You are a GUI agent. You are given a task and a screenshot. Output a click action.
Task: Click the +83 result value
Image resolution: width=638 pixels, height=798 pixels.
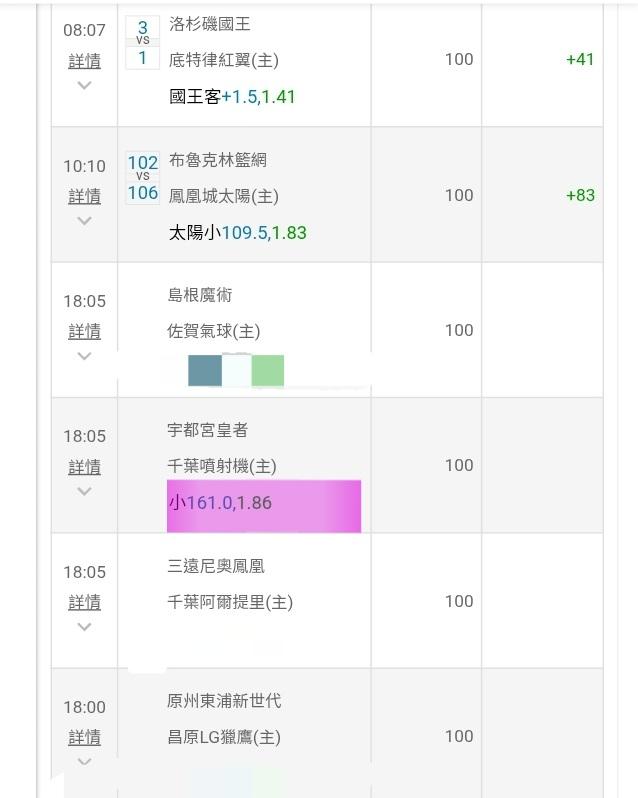(580, 196)
